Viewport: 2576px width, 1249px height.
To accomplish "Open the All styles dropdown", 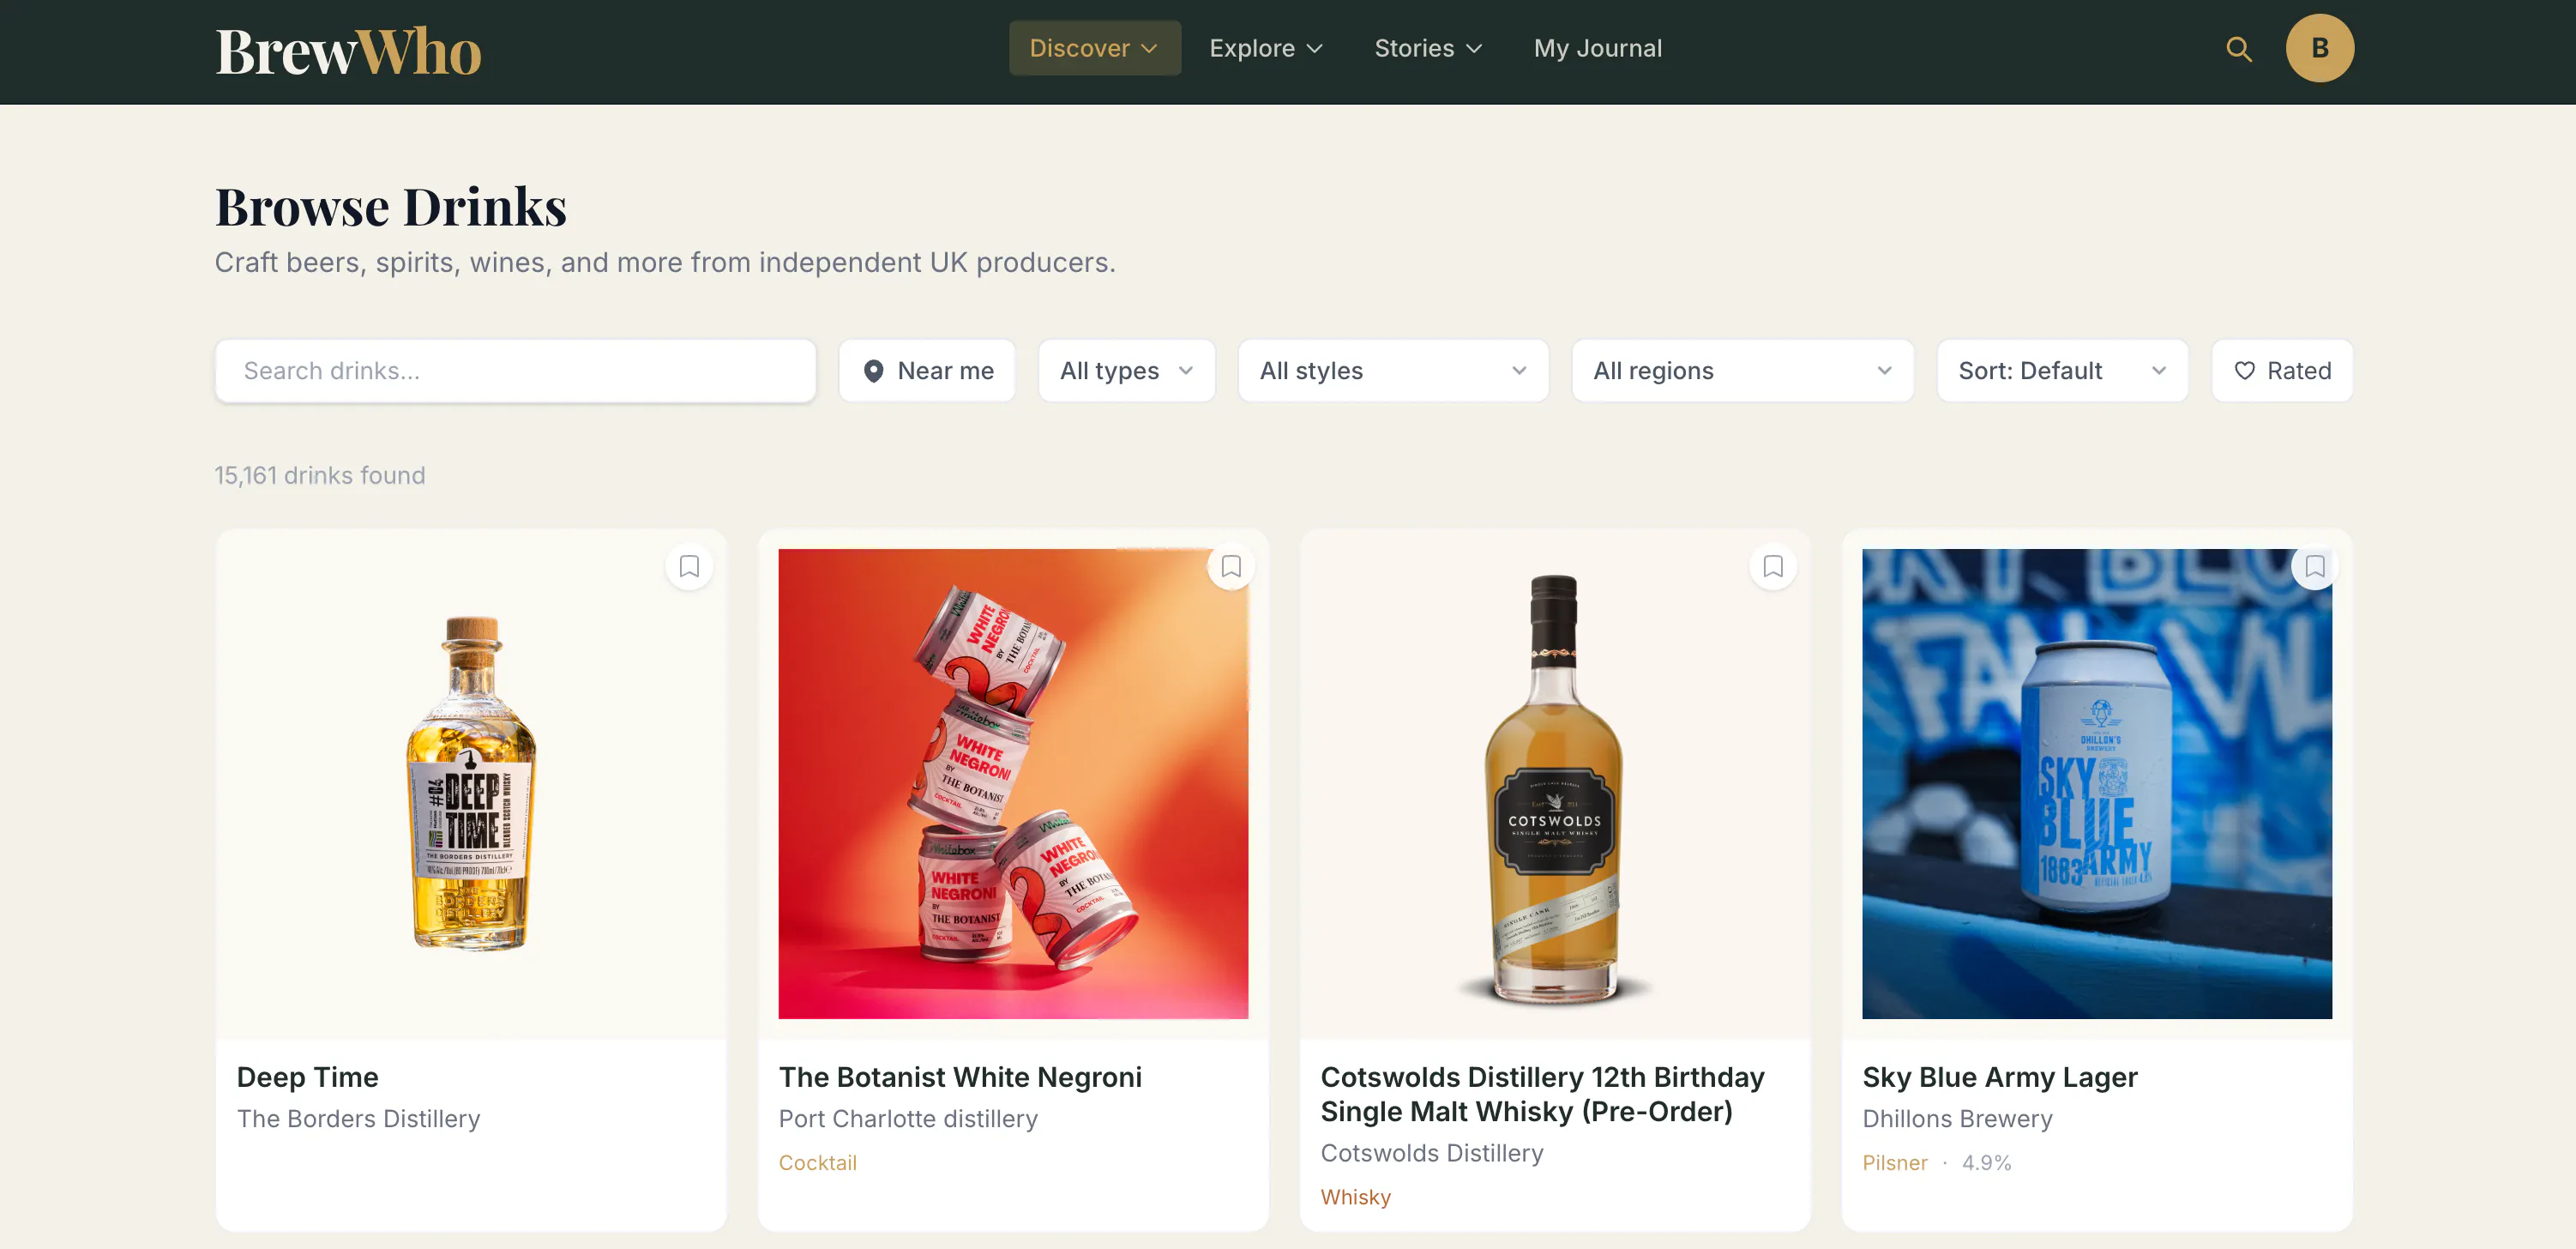I will click(x=1393, y=371).
